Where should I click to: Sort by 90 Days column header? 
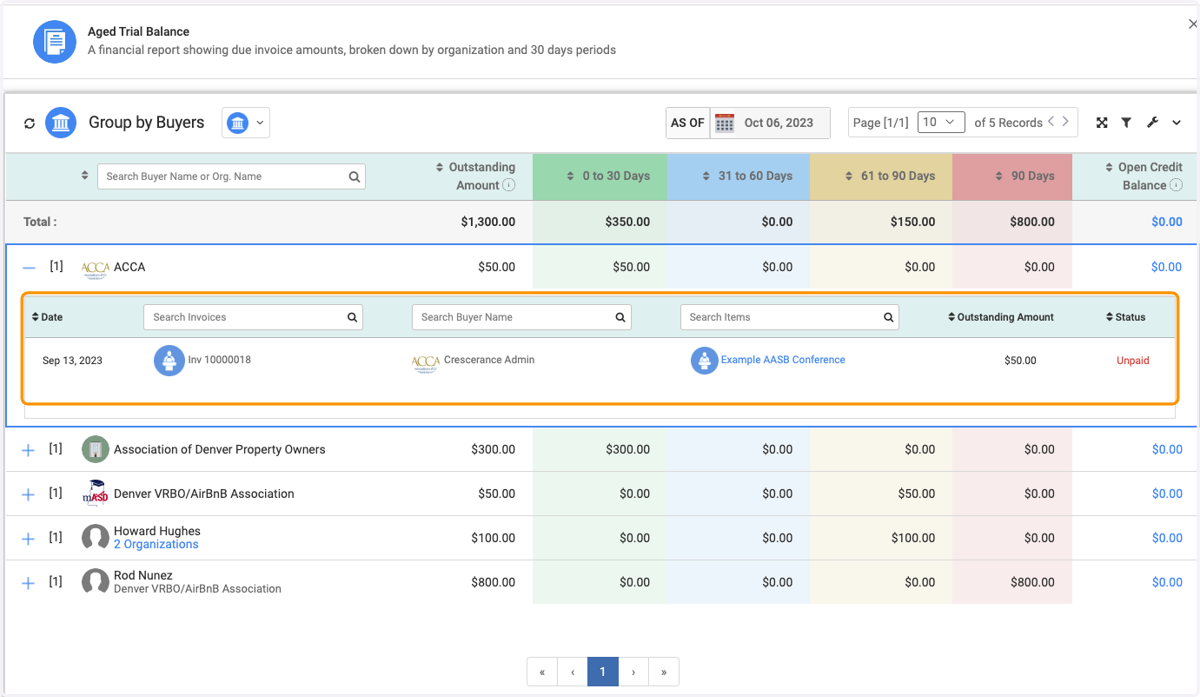1025,176
